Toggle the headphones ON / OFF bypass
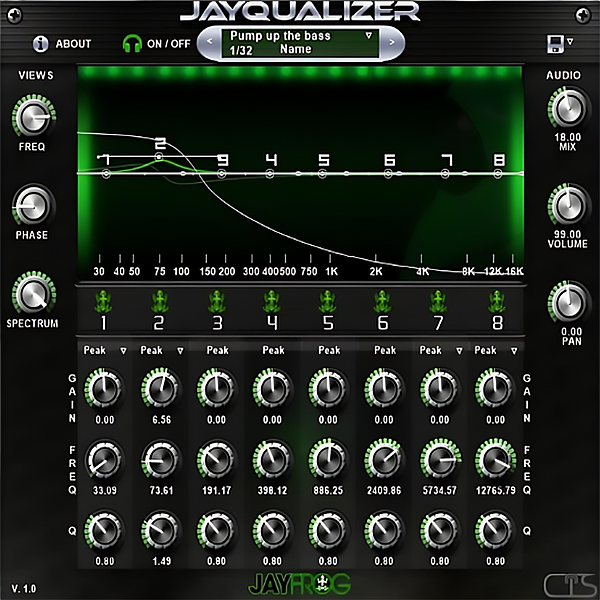Viewport: 600px width, 600px height. pyautogui.click(x=132, y=44)
